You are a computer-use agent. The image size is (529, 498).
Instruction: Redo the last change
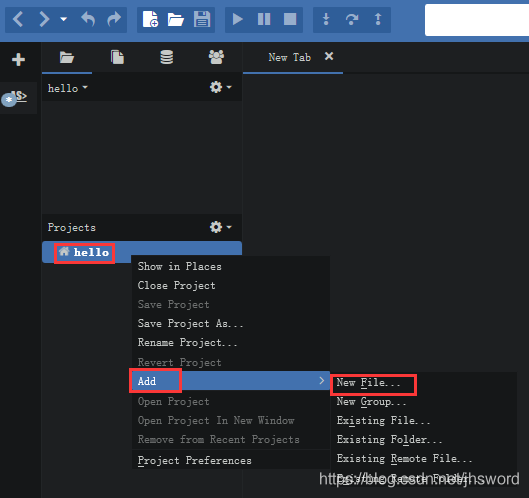click(114, 19)
